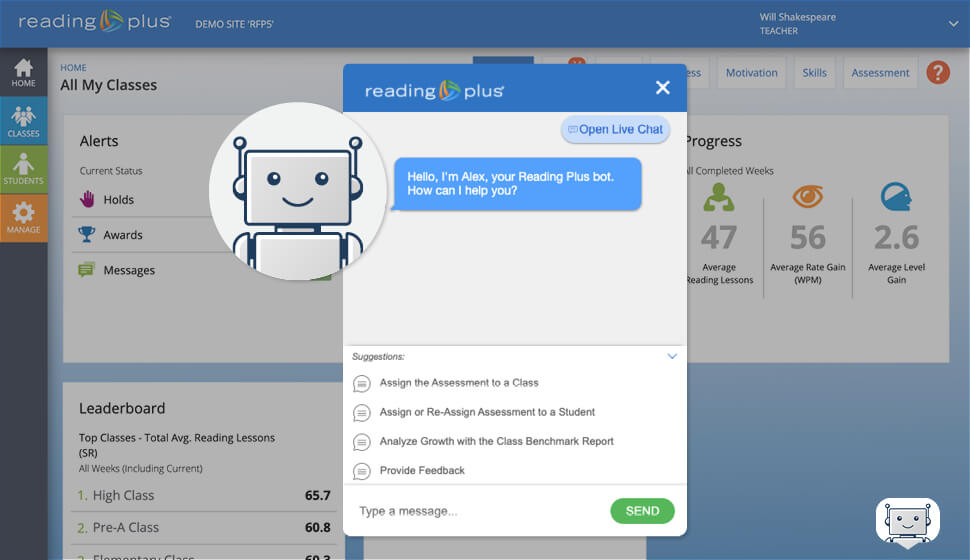Select suggestion Assign the Assessment to a Class
Screen dimensions: 970x560
(459, 383)
